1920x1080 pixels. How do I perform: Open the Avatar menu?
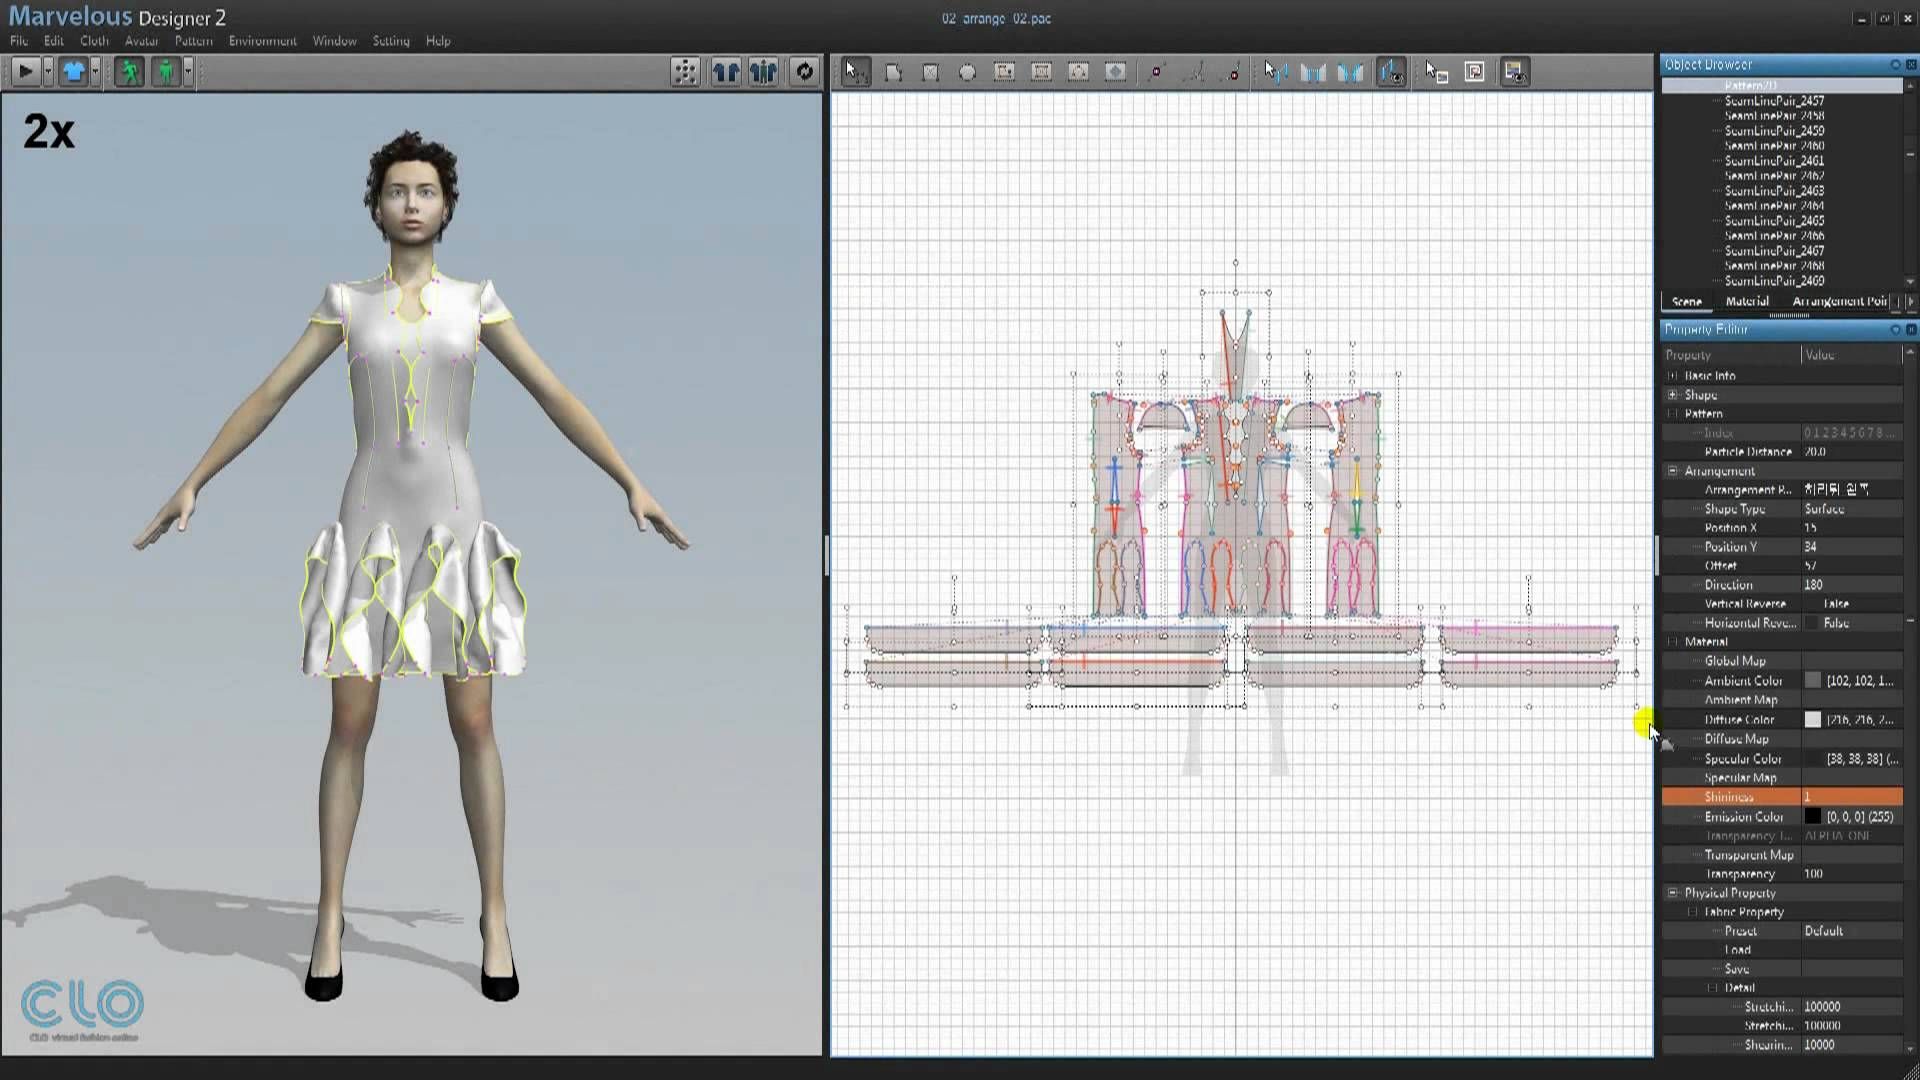141,41
